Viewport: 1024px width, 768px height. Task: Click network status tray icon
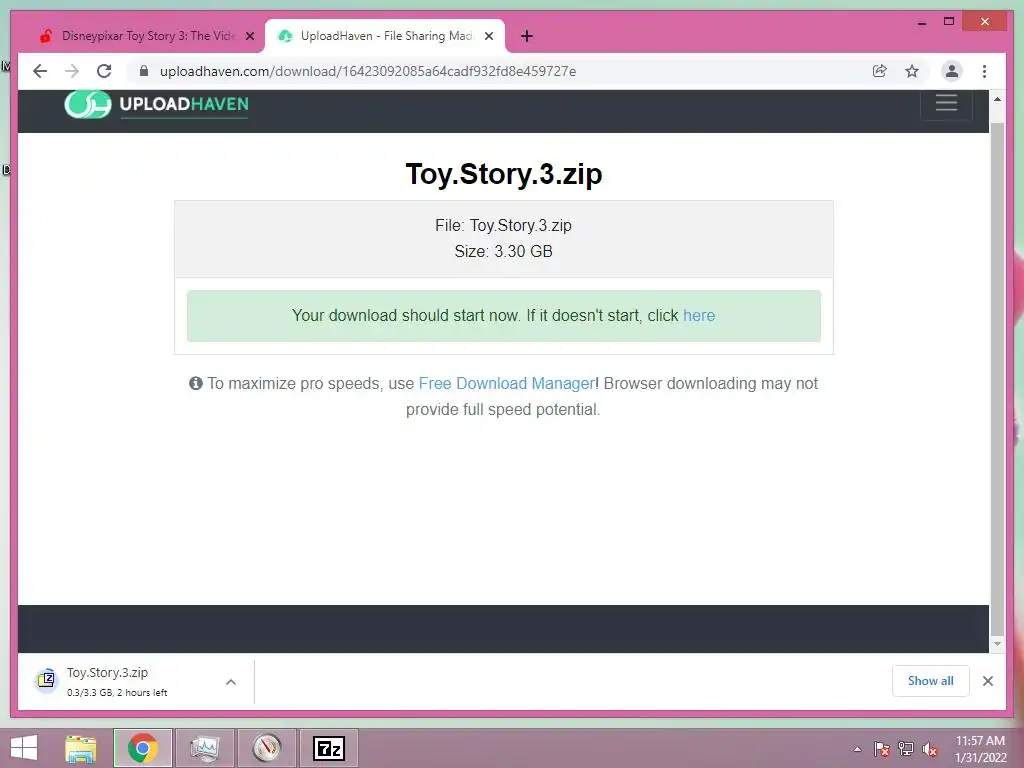click(906, 749)
